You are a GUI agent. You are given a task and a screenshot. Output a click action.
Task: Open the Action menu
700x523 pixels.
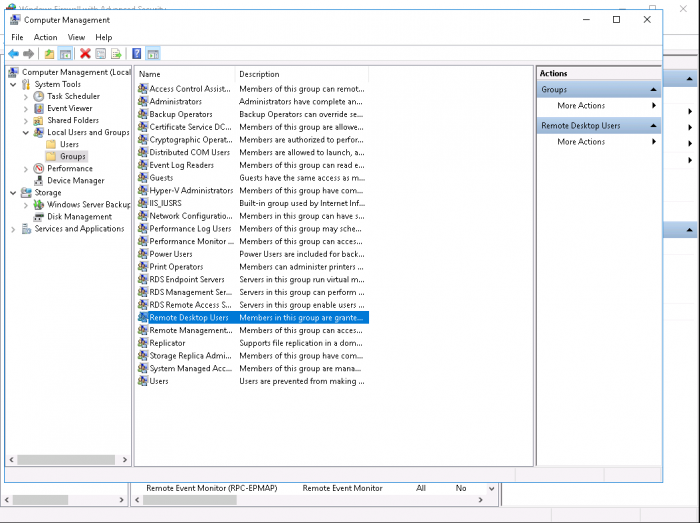[x=46, y=37]
